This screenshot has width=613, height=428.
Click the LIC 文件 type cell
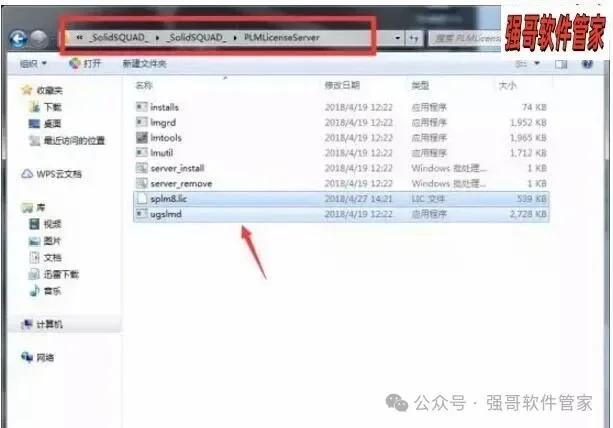[428, 199]
